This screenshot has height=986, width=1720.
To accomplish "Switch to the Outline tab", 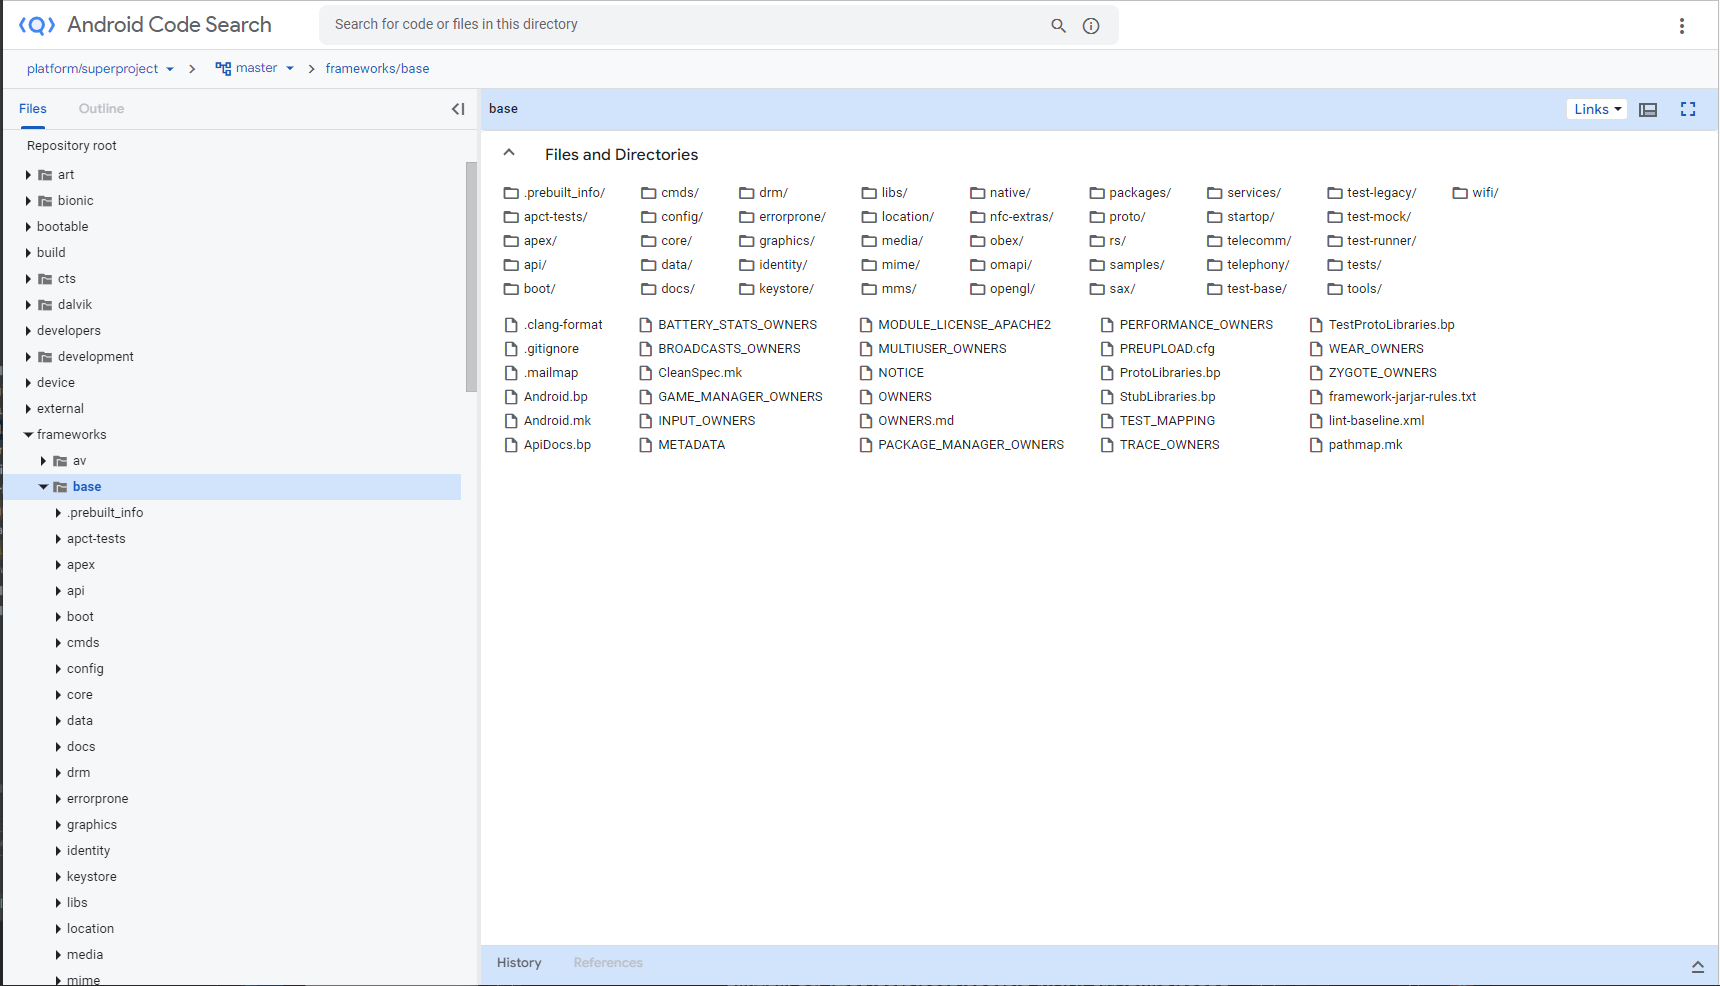I will [x=101, y=109].
